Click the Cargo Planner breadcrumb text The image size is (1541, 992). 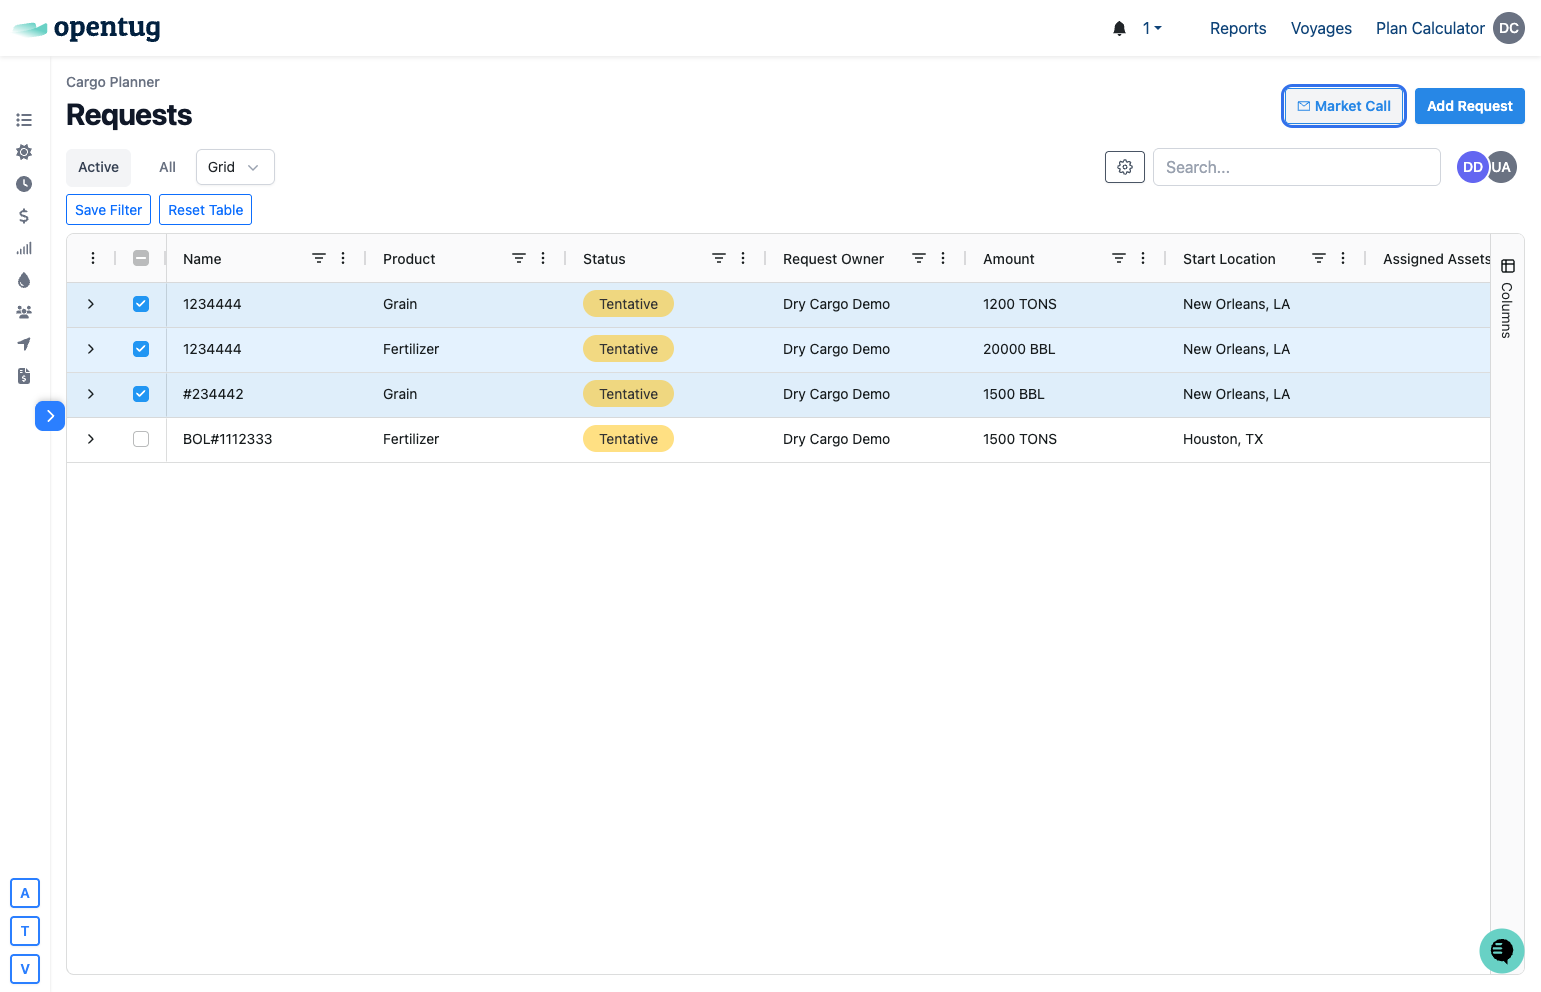tap(113, 82)
